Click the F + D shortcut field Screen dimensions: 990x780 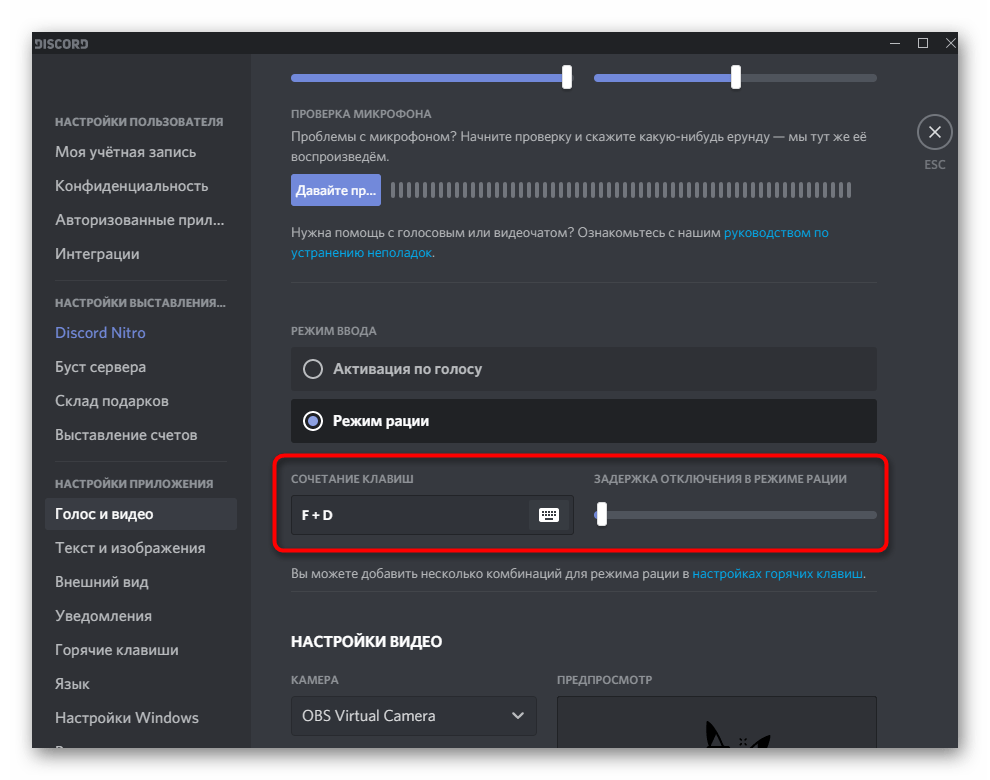pyautogui.click(x=432, y=515)
